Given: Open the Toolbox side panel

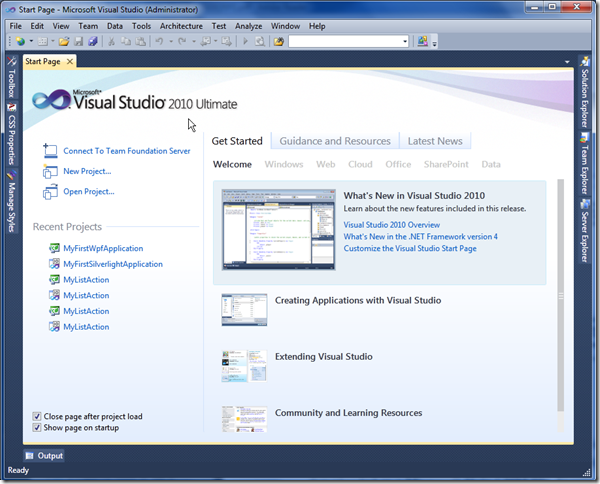Looking at the screenshot, I should pos(11,78).
